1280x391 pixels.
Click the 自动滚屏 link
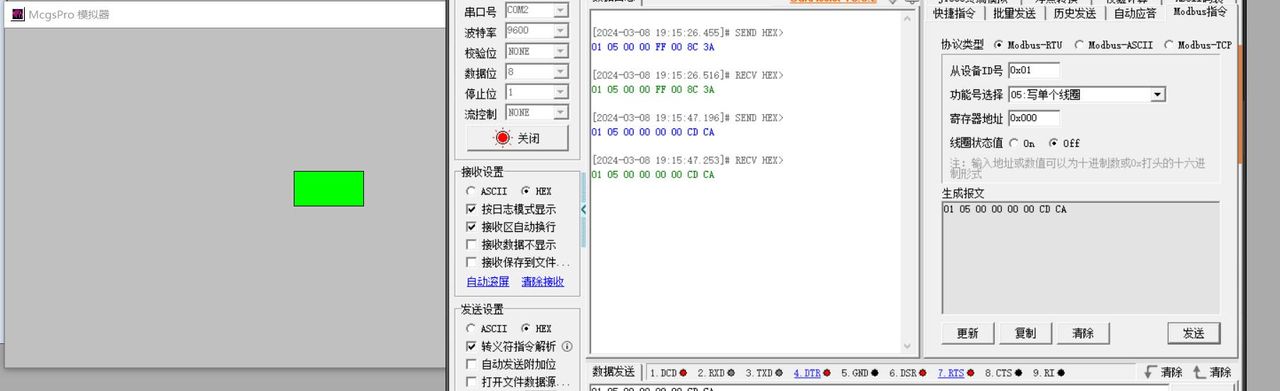click(488, 282)
